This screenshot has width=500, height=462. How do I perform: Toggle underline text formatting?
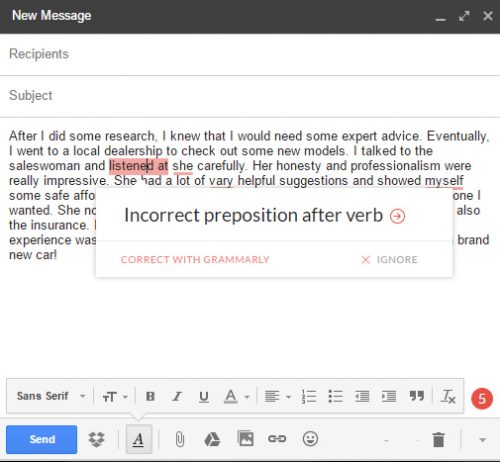(x=204, y=396)
